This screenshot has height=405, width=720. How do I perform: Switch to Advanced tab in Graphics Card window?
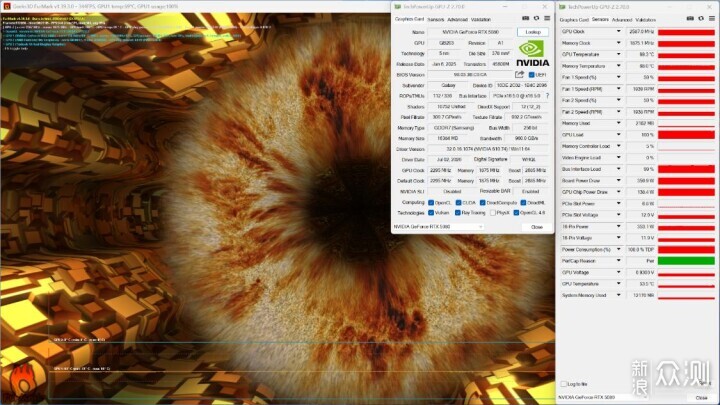457,19
